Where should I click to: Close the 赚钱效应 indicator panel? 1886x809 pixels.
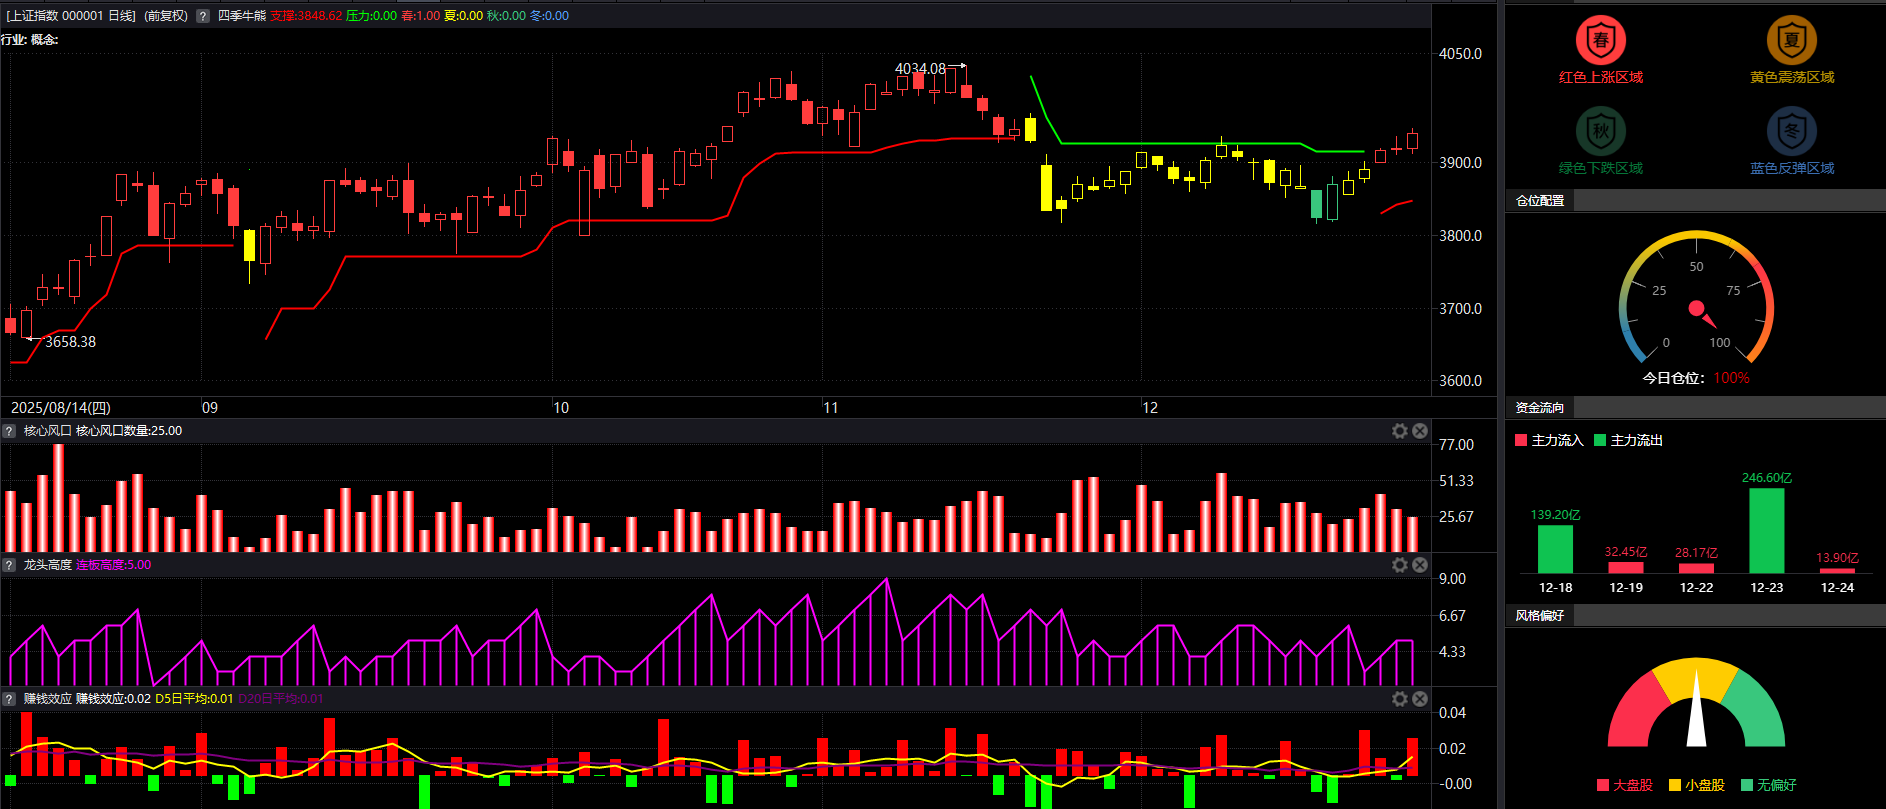pyautogui.click(x=1420, y=699)
